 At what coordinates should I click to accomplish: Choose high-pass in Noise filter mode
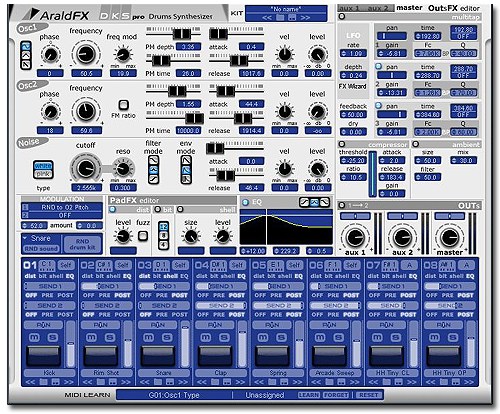pyautogui.click(x=153, y=179)
